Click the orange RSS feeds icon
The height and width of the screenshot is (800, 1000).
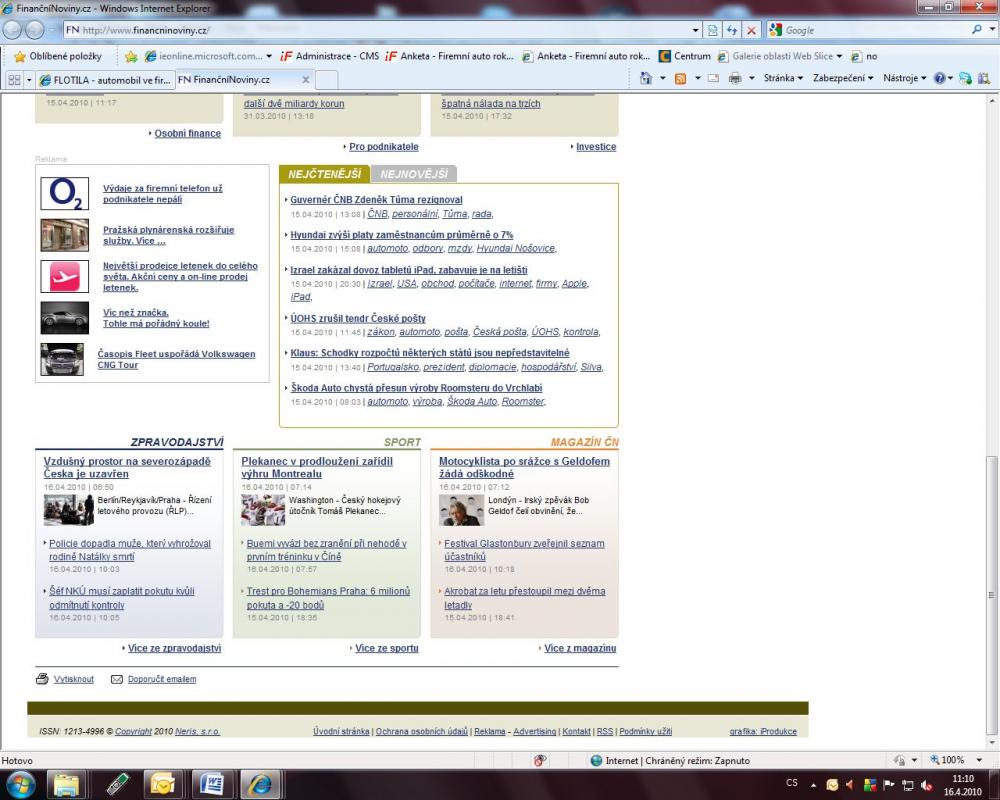tap(680, 78)
